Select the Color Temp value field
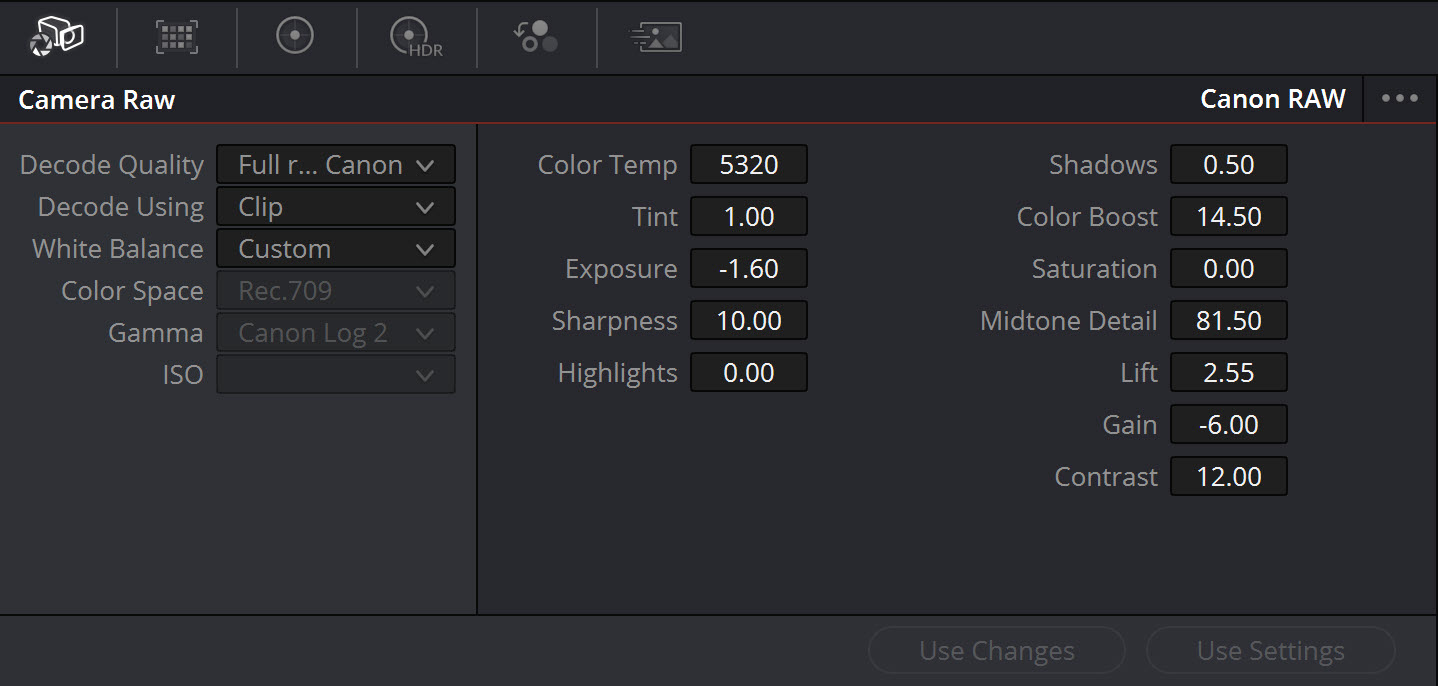The height and width of the screenshot is (686, 1438). point(748,164)
